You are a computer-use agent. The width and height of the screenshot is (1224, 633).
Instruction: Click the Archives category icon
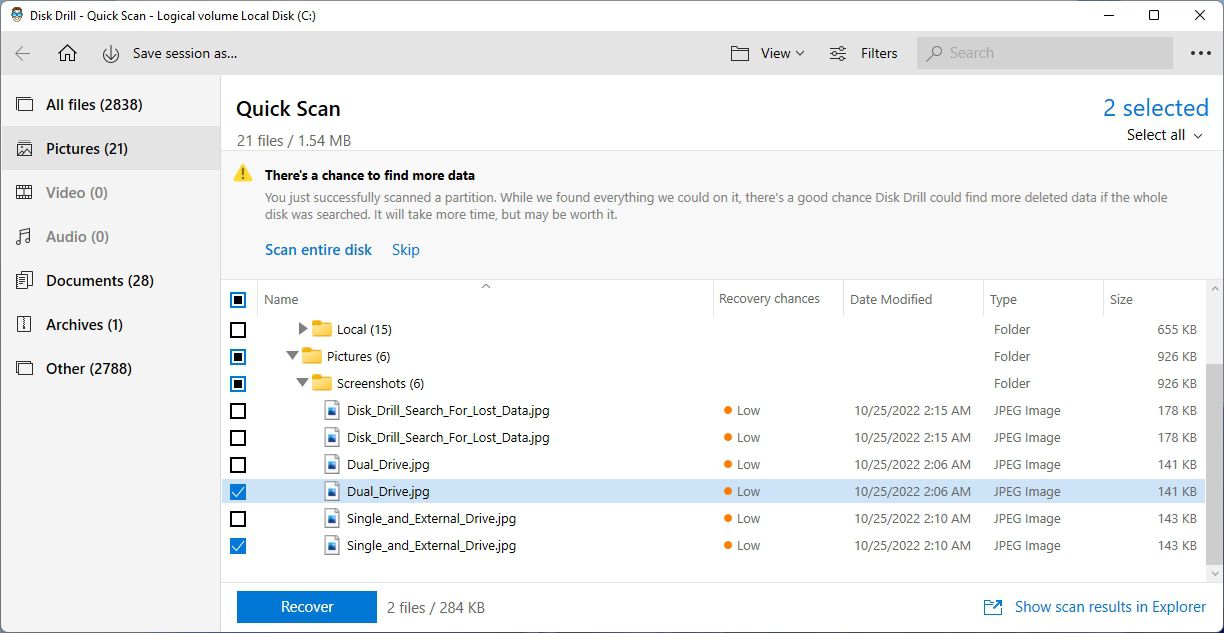(x=25, y=324)
